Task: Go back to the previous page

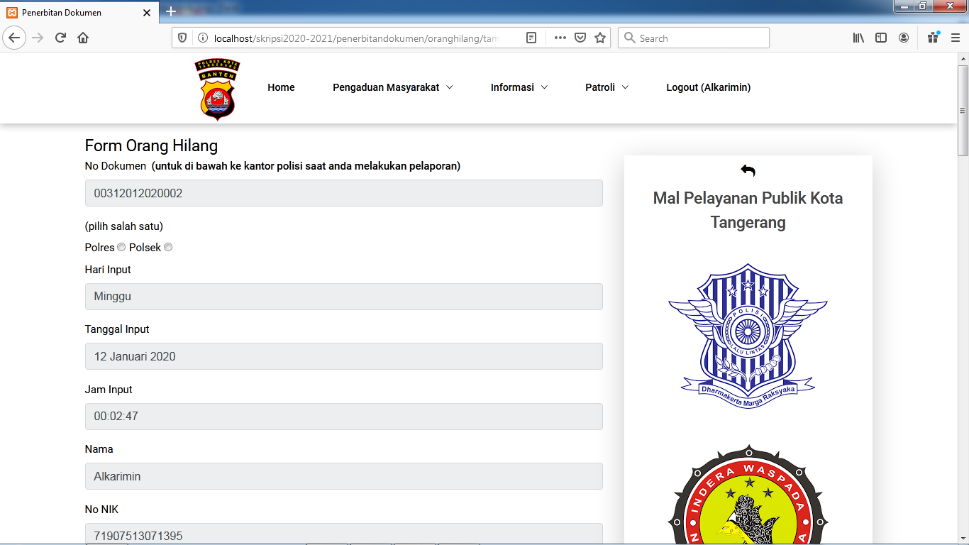Action: (x=14, y=38)
